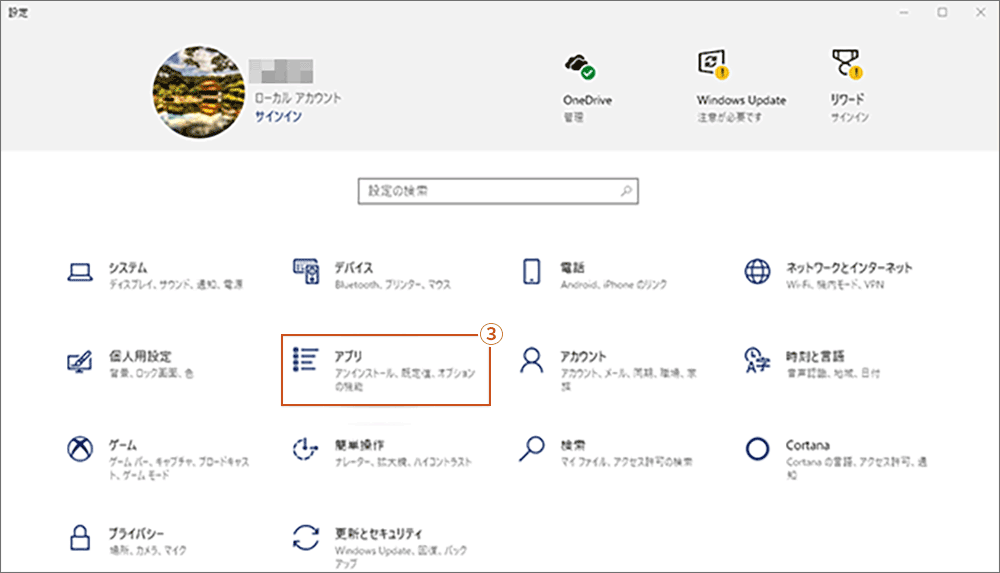Click the ディスプレイ、サウンド、通知、電源 description

click(176, 285)
